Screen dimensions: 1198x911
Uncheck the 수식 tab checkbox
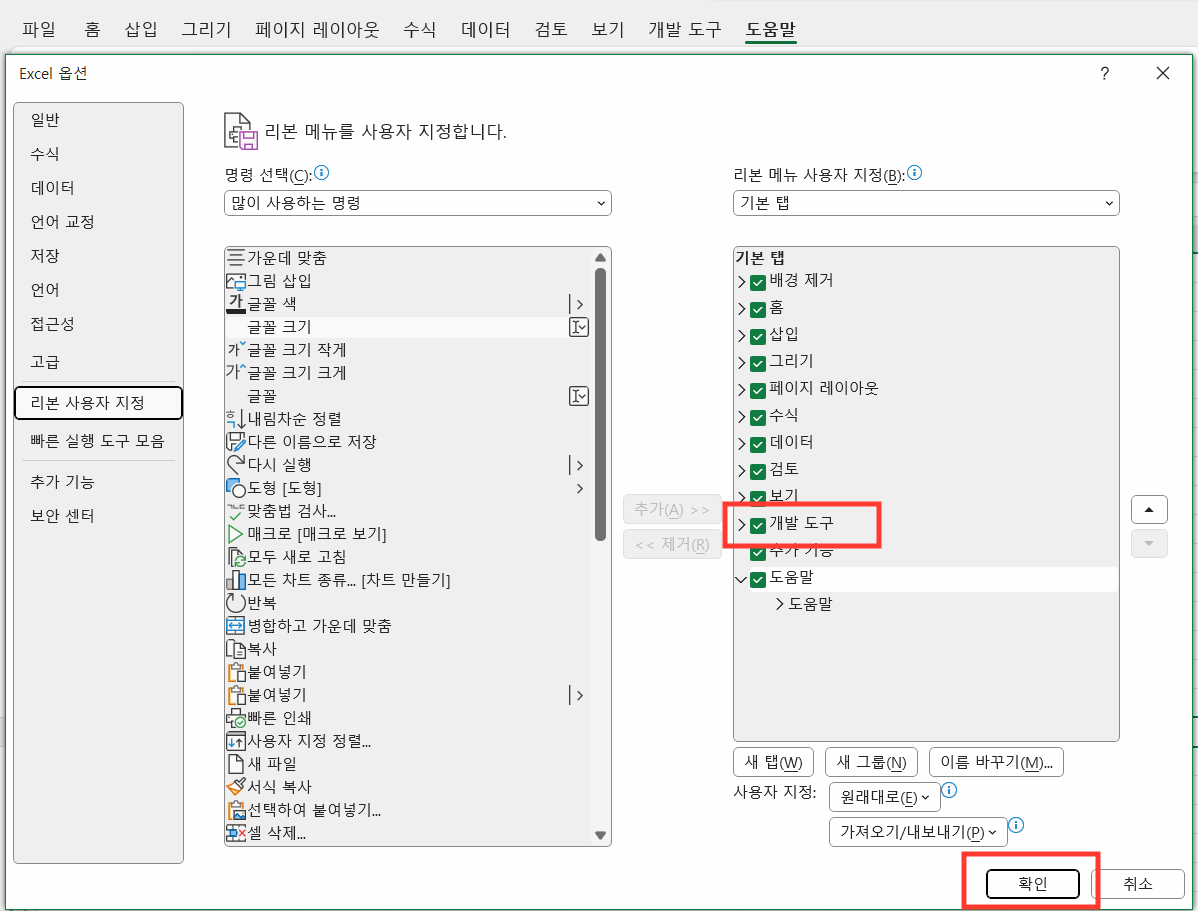pyautogui.click(x=758, y=417)
